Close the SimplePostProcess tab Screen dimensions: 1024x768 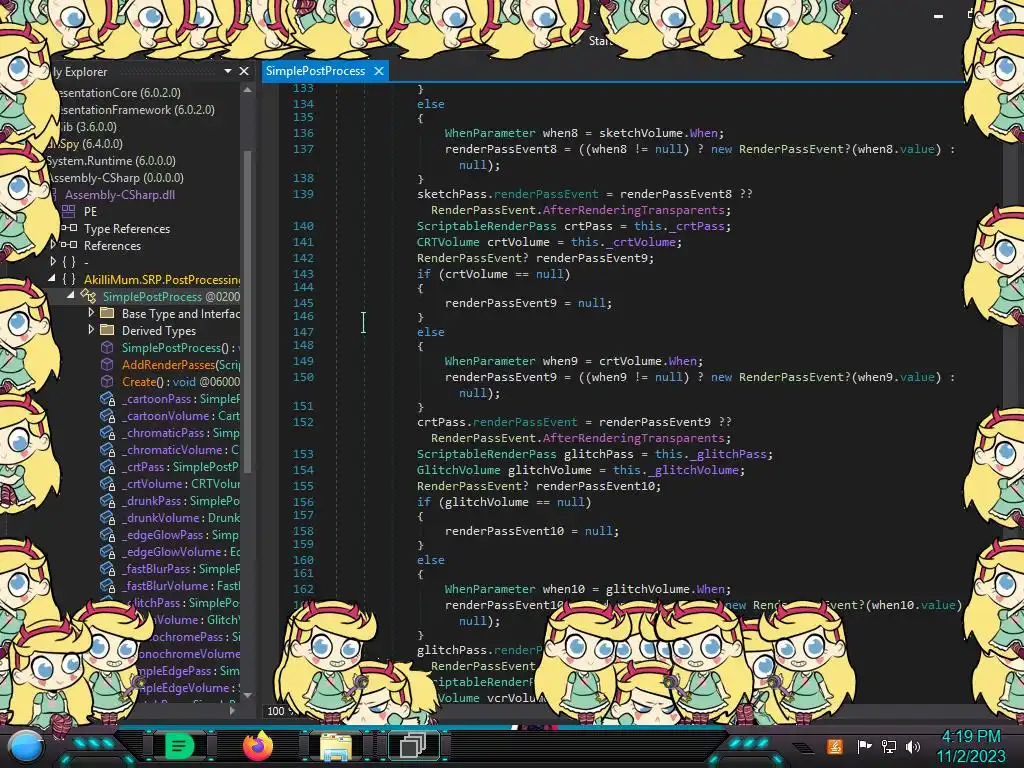click(x=379, y=71)
